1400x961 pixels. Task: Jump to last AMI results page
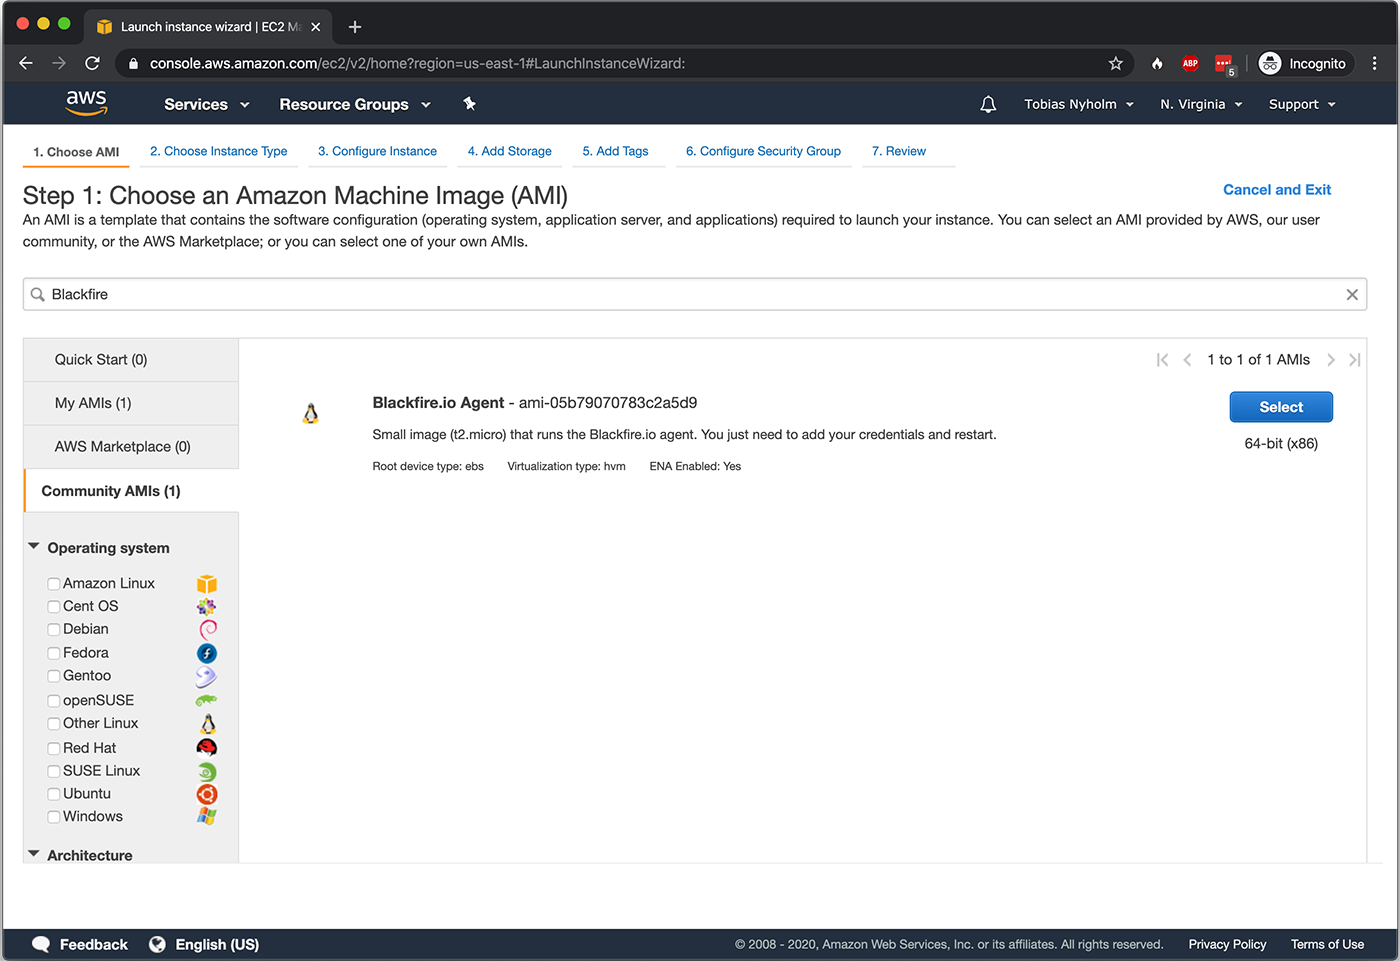coord(1354,360)
